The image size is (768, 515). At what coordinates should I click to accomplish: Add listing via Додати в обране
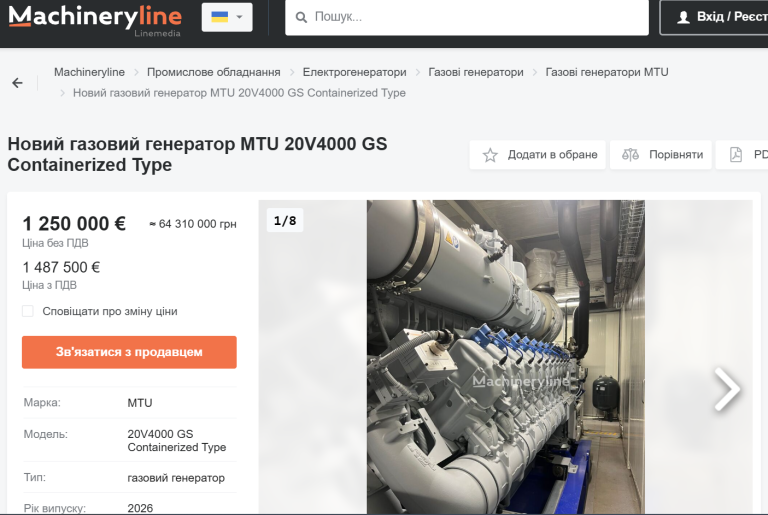[x=537, y=155]
